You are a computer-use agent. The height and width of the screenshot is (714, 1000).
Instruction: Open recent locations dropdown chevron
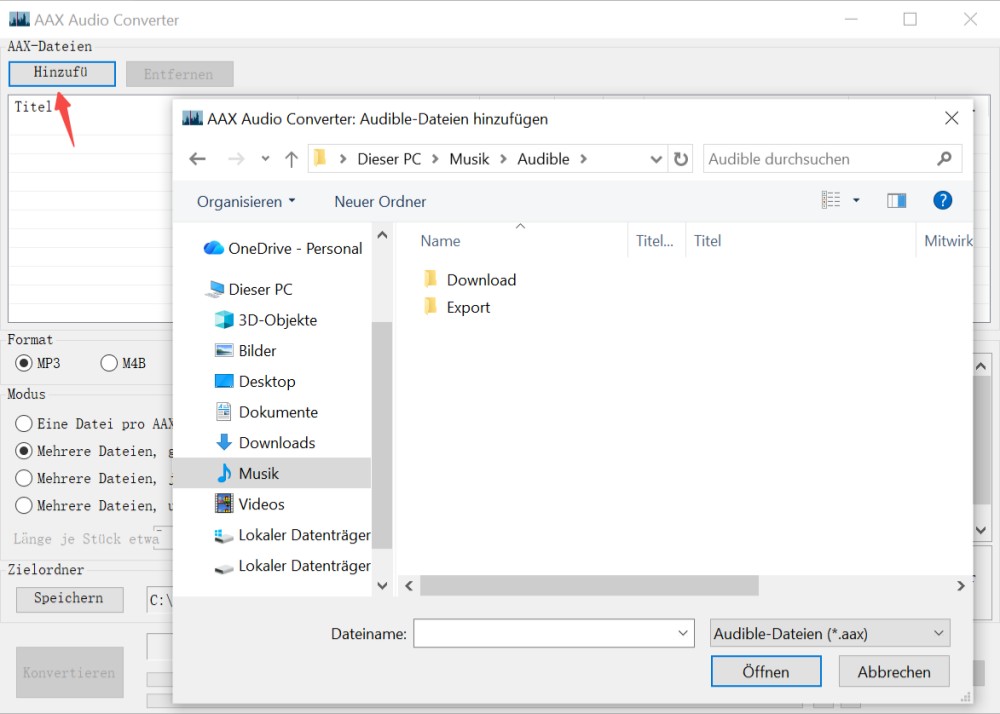pos(265,159)
